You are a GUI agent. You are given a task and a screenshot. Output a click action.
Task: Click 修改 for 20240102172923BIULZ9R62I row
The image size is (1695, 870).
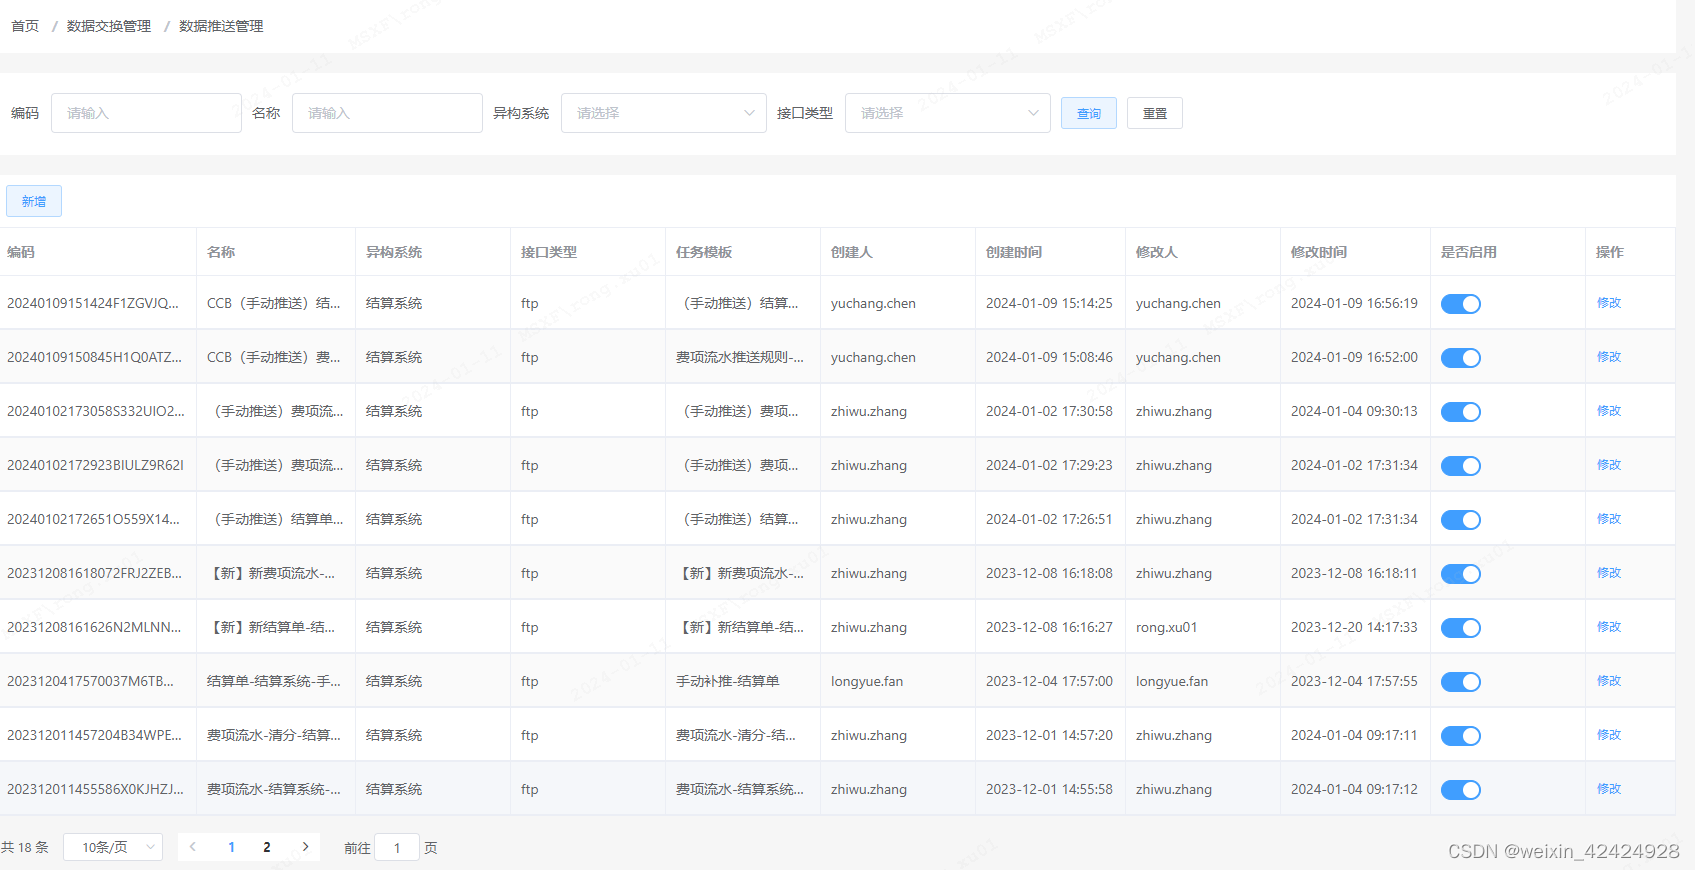(1609, 465)
